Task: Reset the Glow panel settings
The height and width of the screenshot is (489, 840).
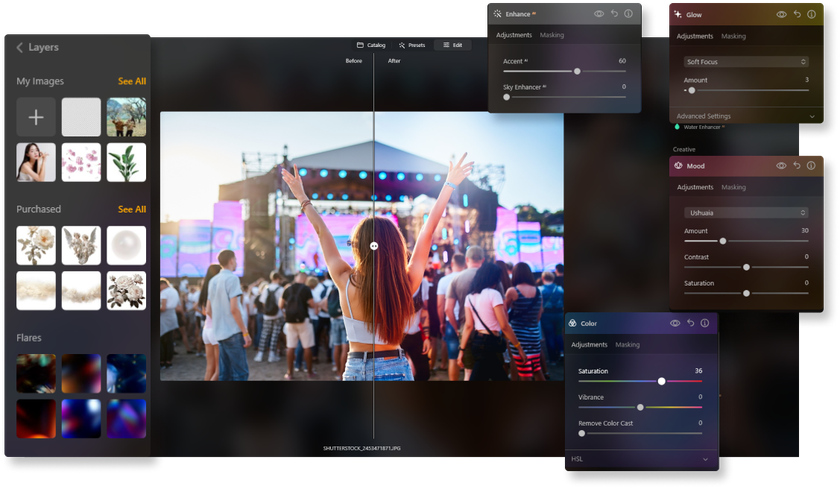Action: tap(797, 14)
